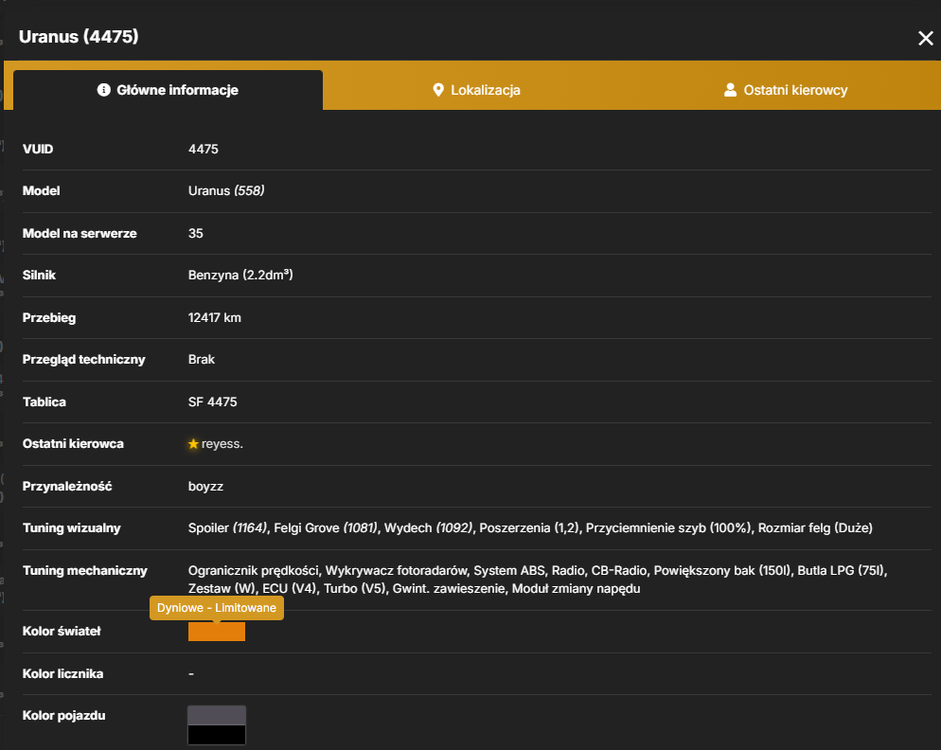Screen dimensions: 941x750
Task: Click the Powiększony bak (150l) entry
Action: click(722, 571)
